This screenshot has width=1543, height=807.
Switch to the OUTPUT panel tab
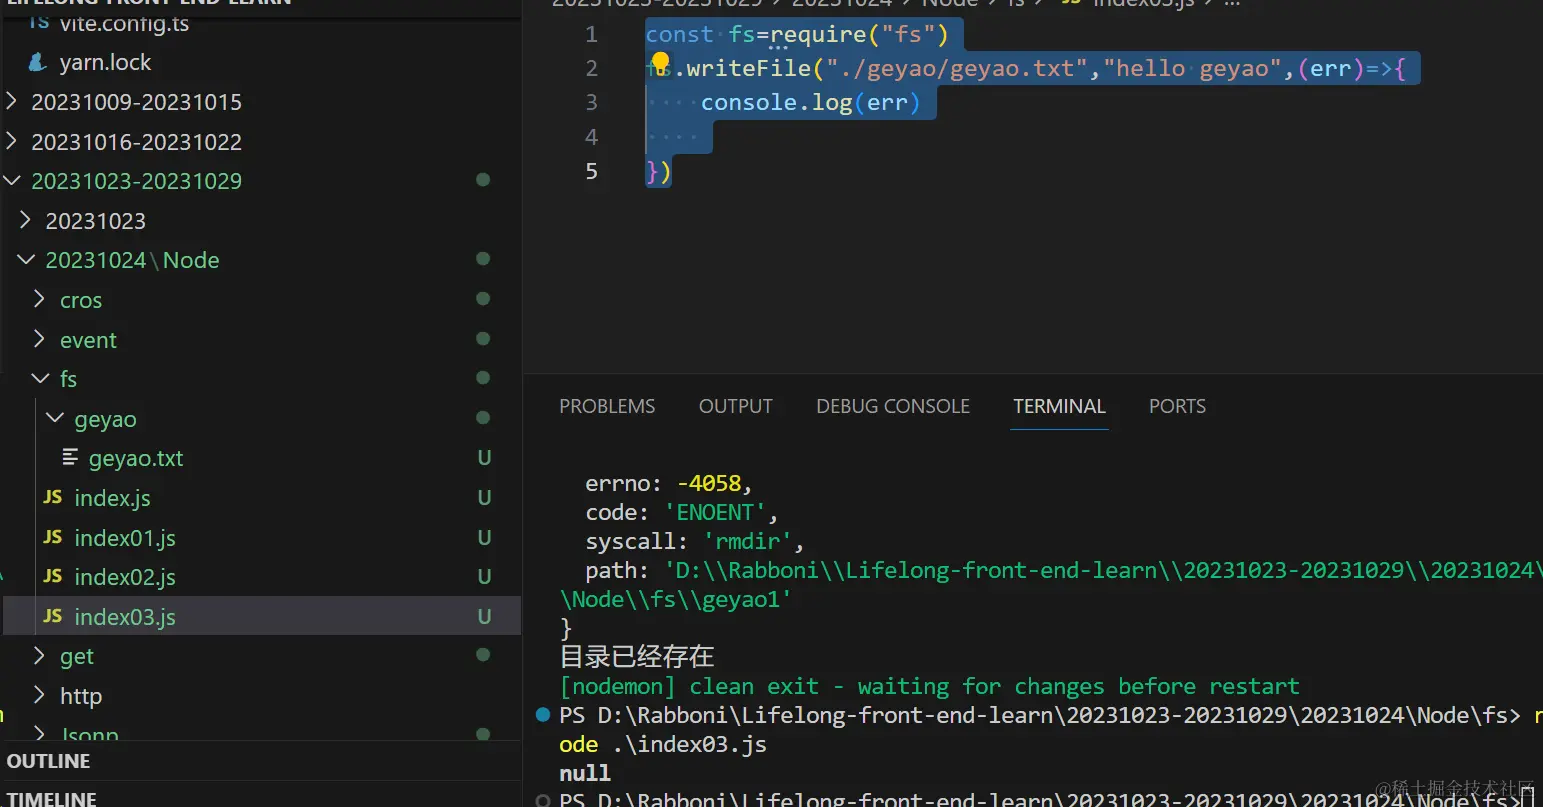click(736, 406)
